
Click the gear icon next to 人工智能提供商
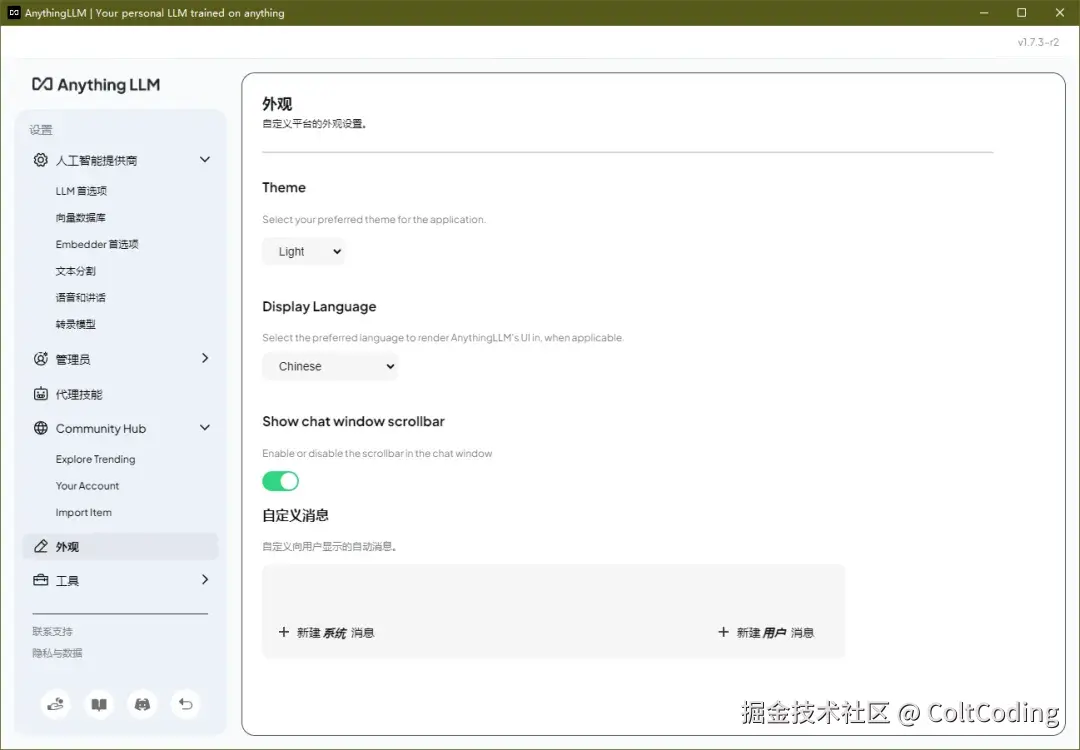coord(40,159)
